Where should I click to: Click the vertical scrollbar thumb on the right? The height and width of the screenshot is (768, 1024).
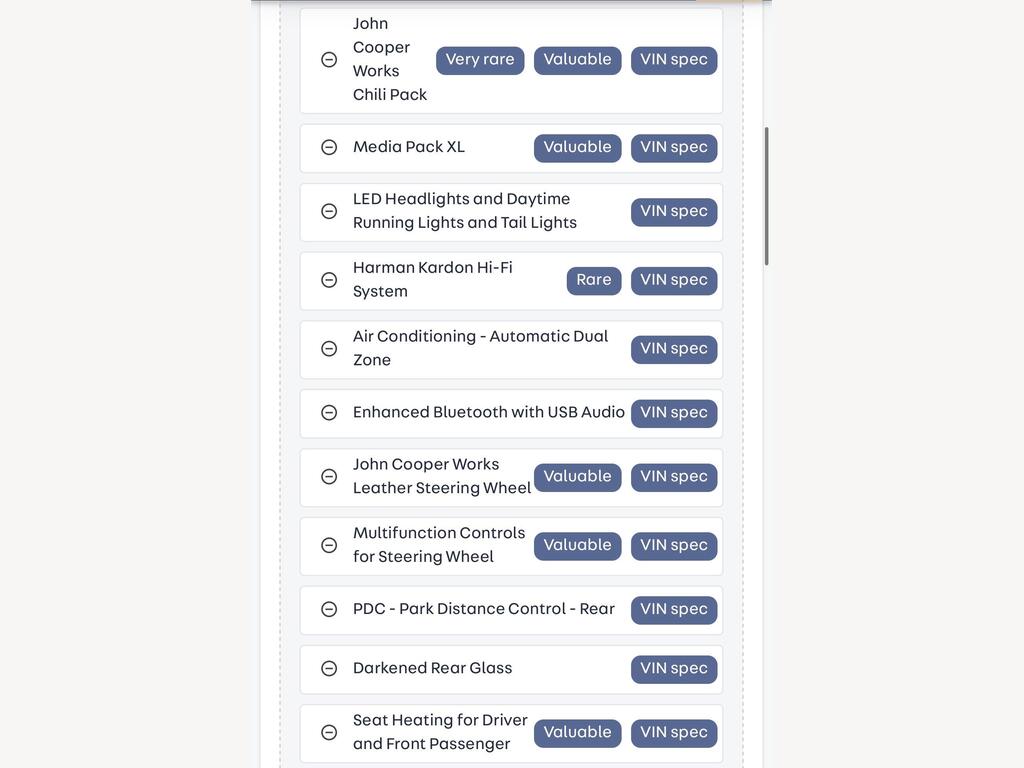(766, 196)
